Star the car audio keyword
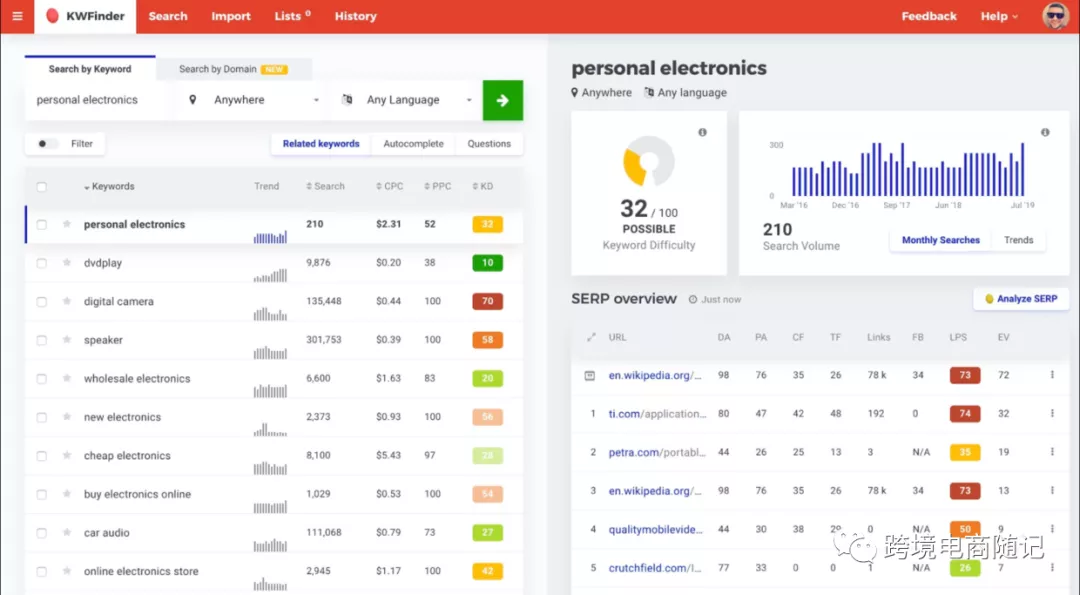Screen dimensions: 1080x595 67,532
